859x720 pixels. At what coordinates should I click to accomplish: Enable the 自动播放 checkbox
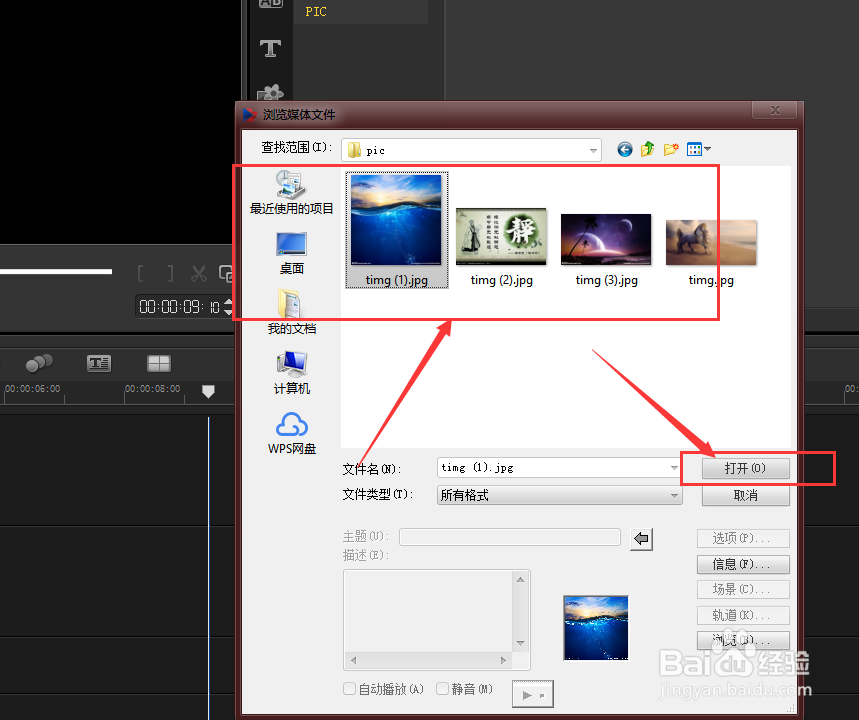(349, 688)
